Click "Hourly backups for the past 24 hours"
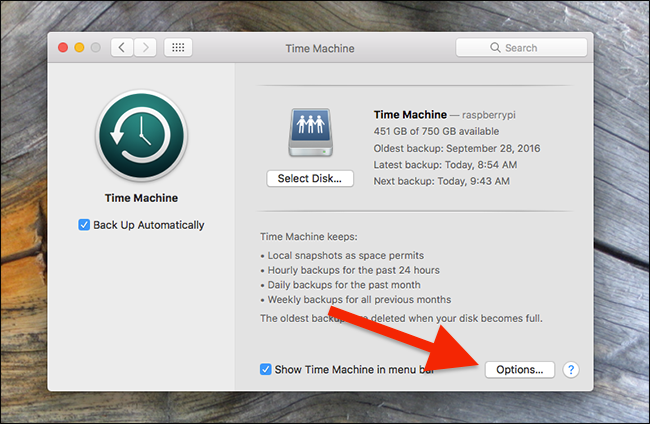 click(354, 270)
